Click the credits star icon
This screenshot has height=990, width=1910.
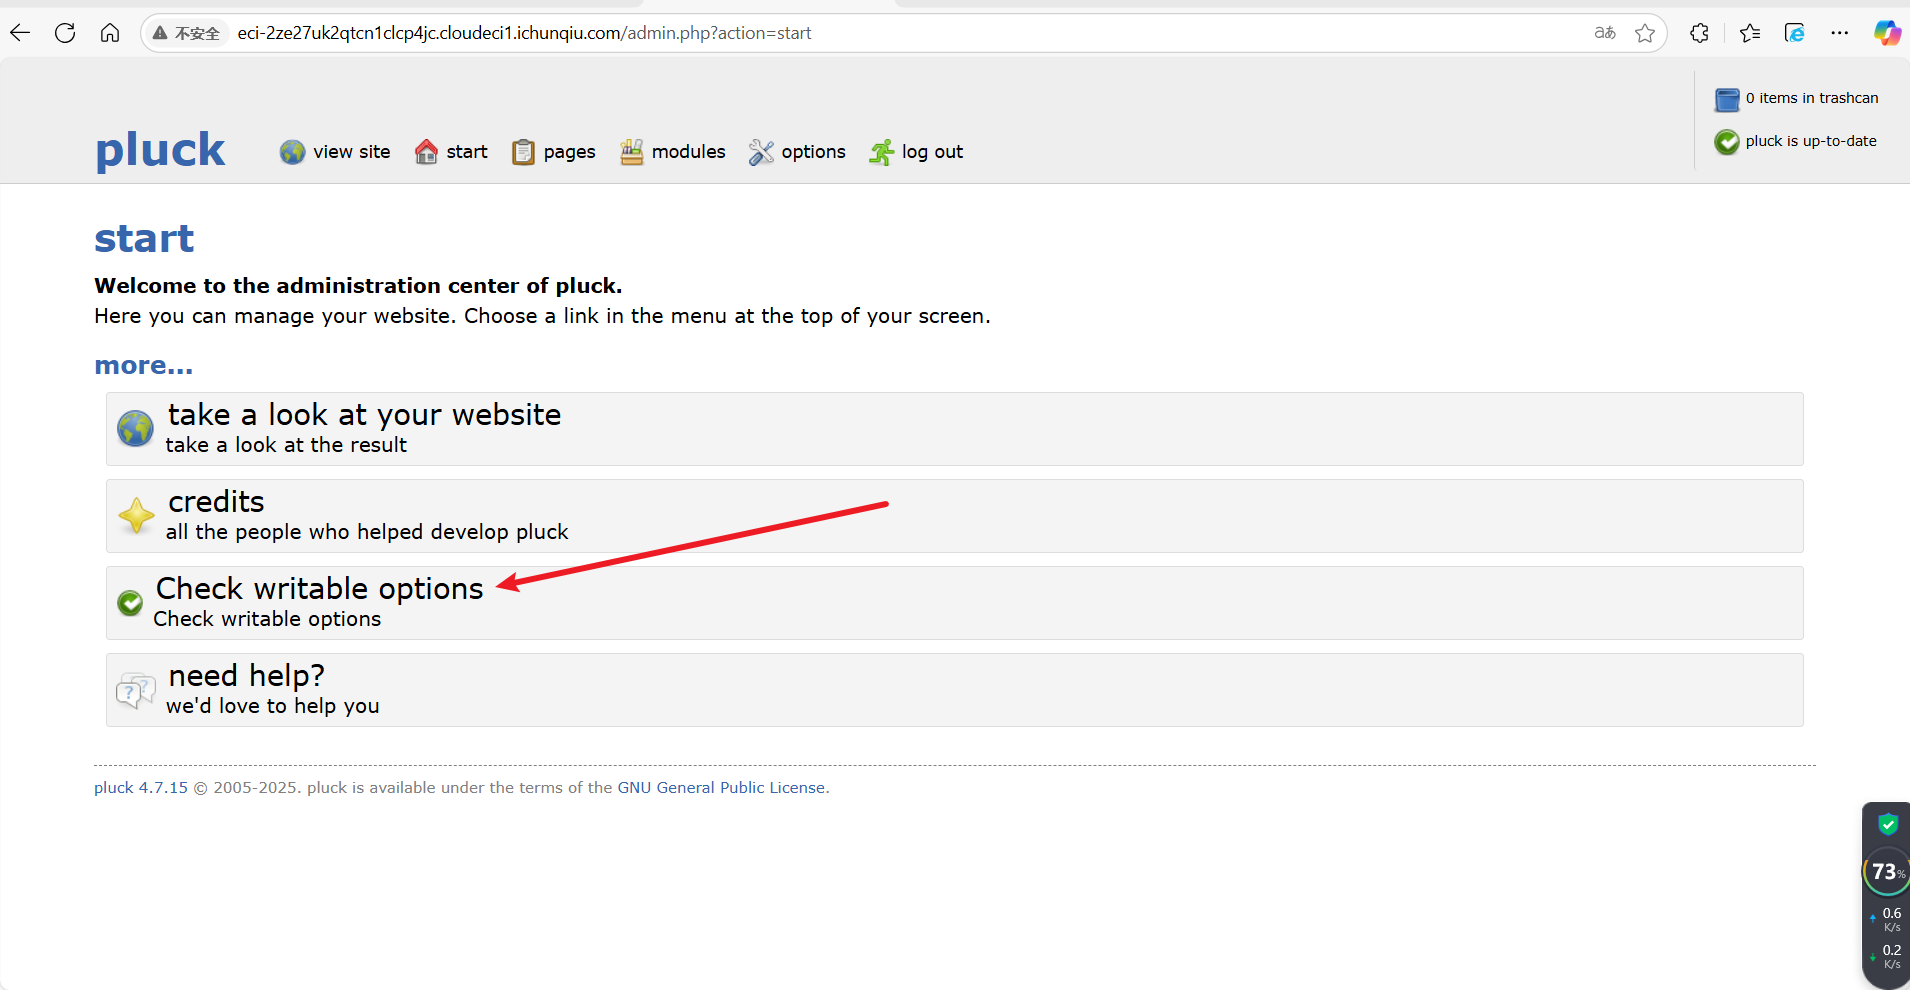click(x=136, y=515)
